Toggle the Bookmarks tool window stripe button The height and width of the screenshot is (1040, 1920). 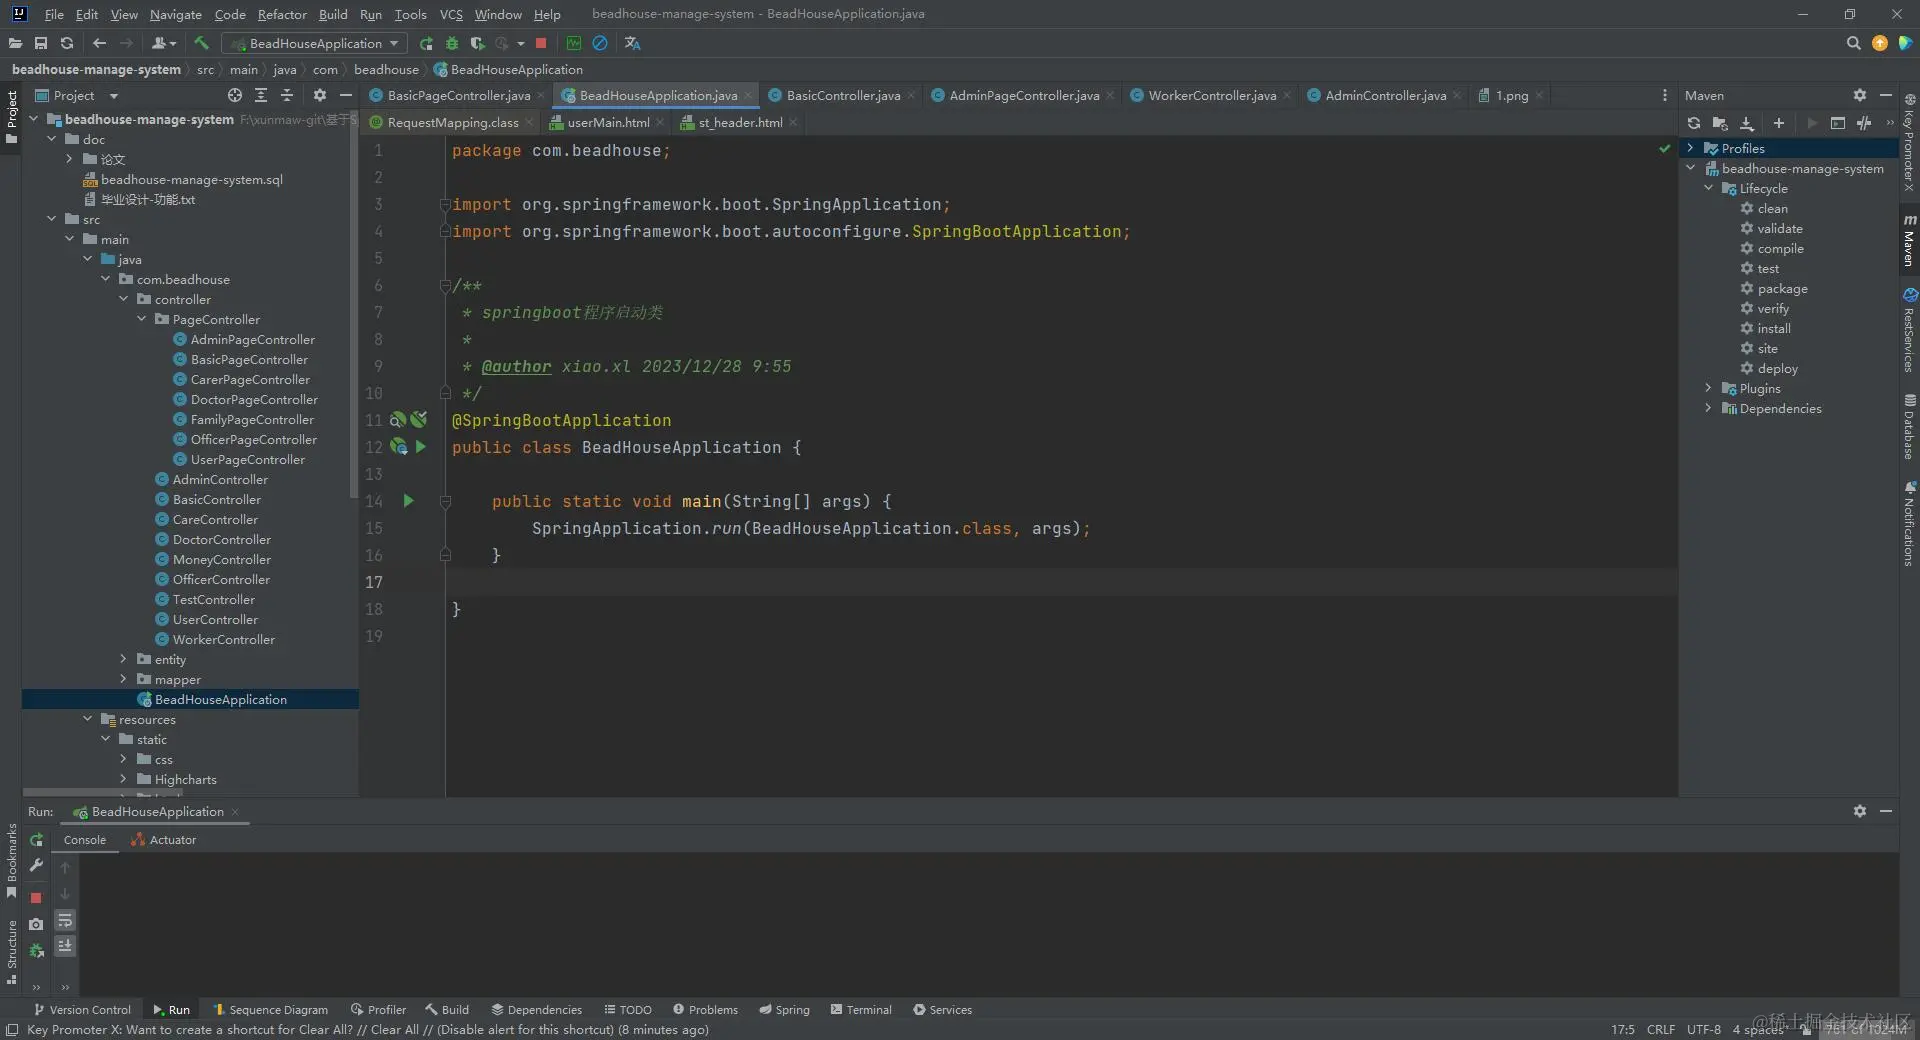tap(11, 861)
